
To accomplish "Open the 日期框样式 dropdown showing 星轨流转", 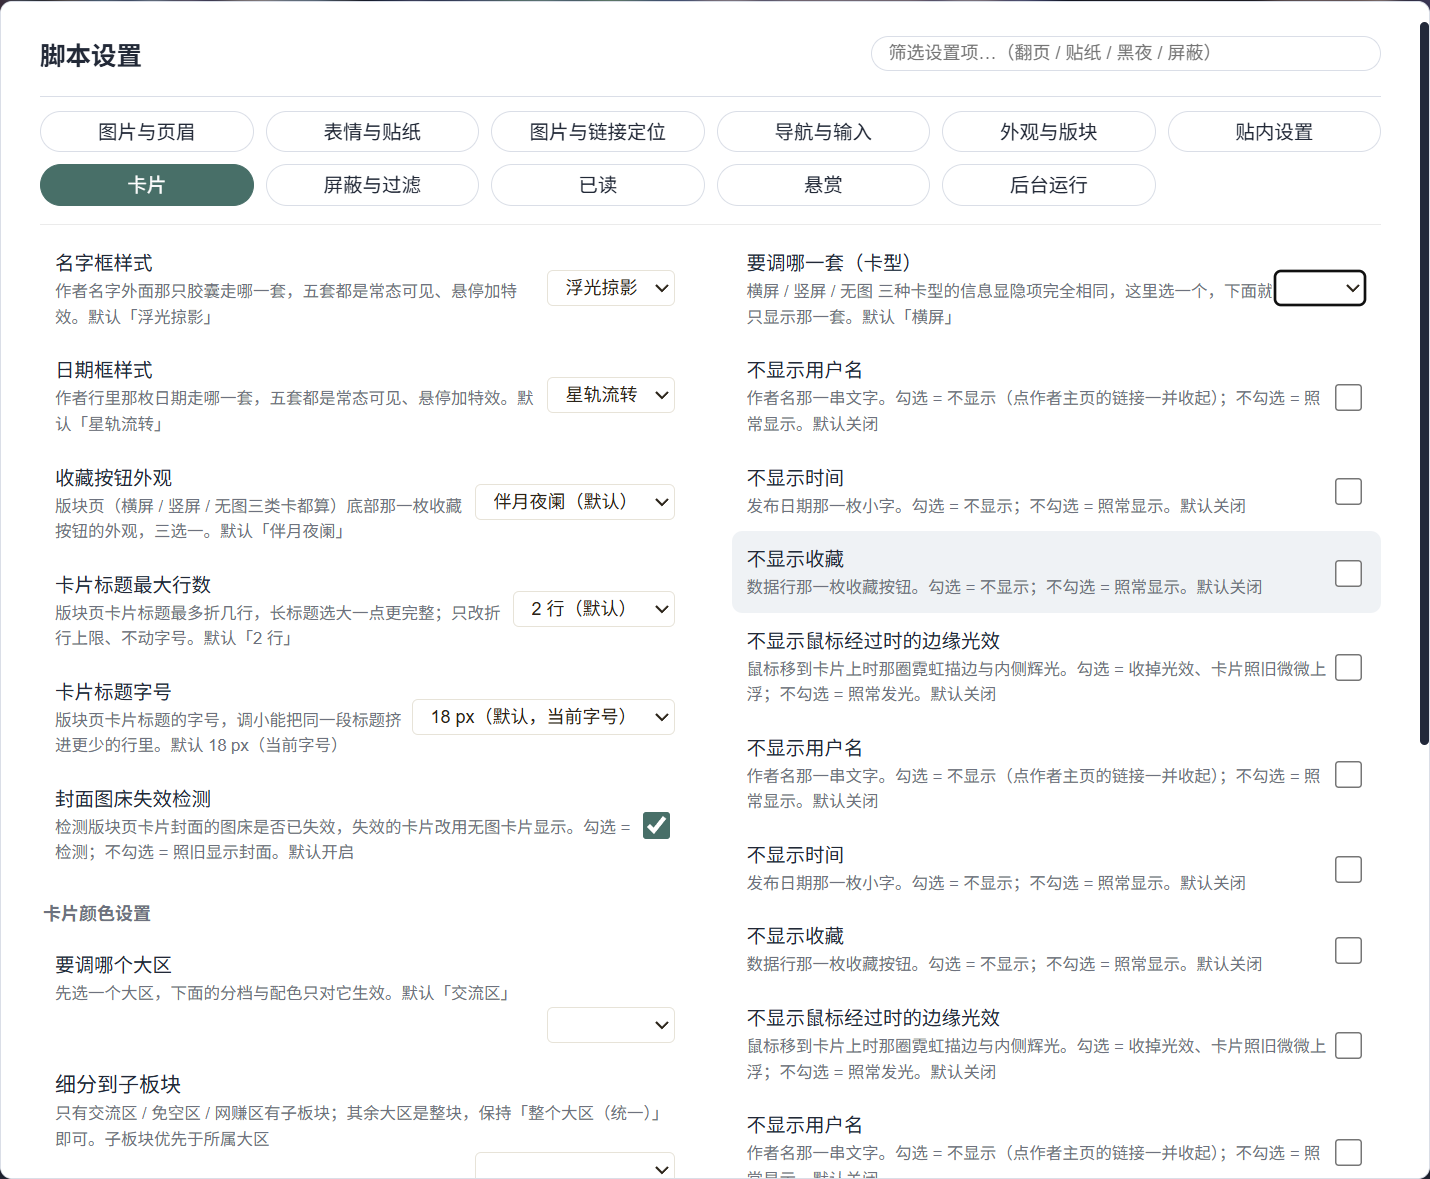I will pyautogui.click(x=611, y=395).
